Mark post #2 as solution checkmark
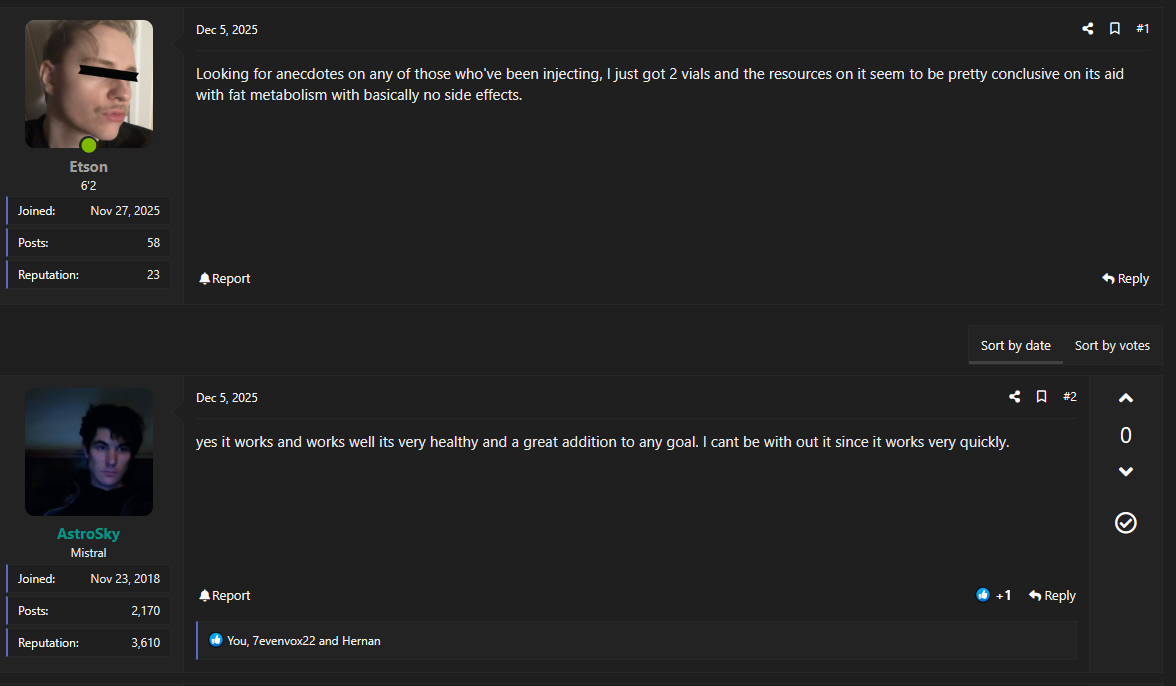This screenshot has height=686, width=1176. pyautogui.click(x=1126, y=523)
